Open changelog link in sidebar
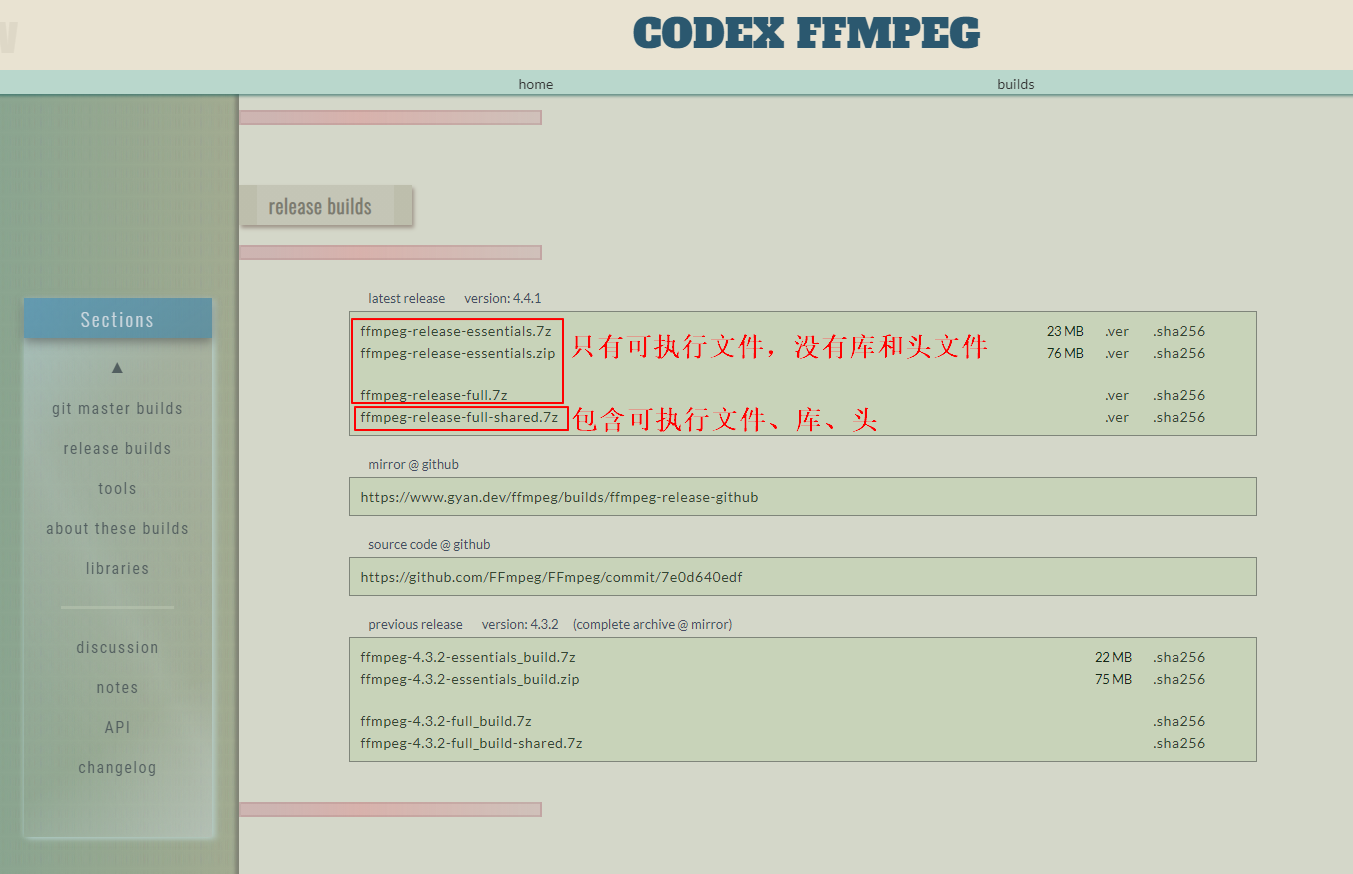 point(117,767)
